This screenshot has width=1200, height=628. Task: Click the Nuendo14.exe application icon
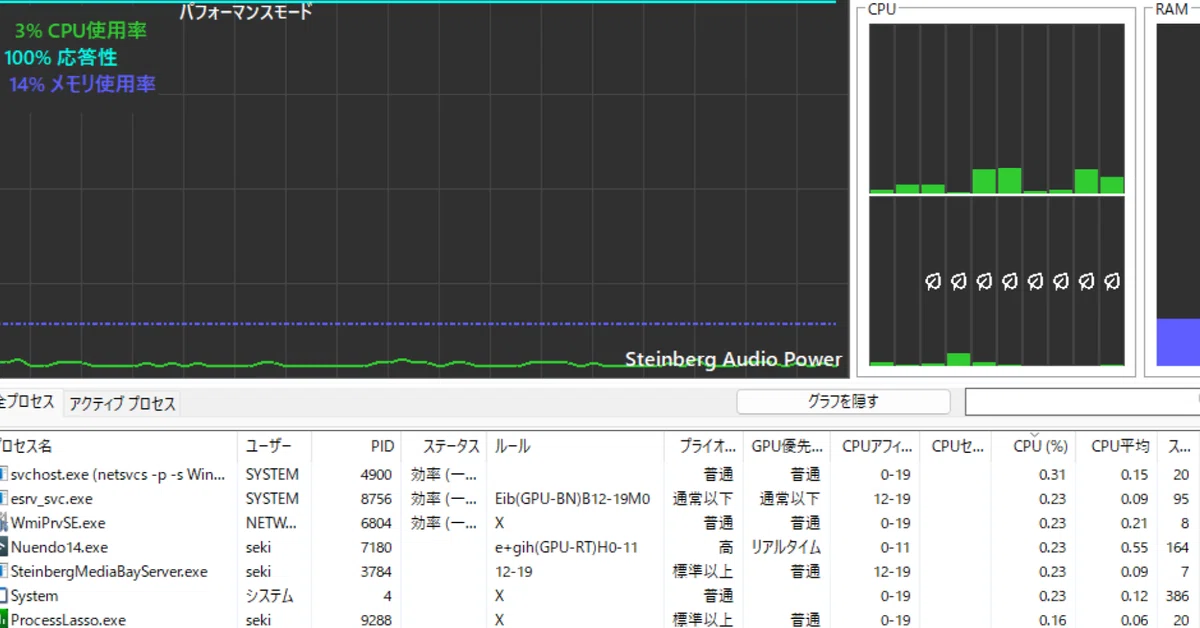click(x=3, y=547)
